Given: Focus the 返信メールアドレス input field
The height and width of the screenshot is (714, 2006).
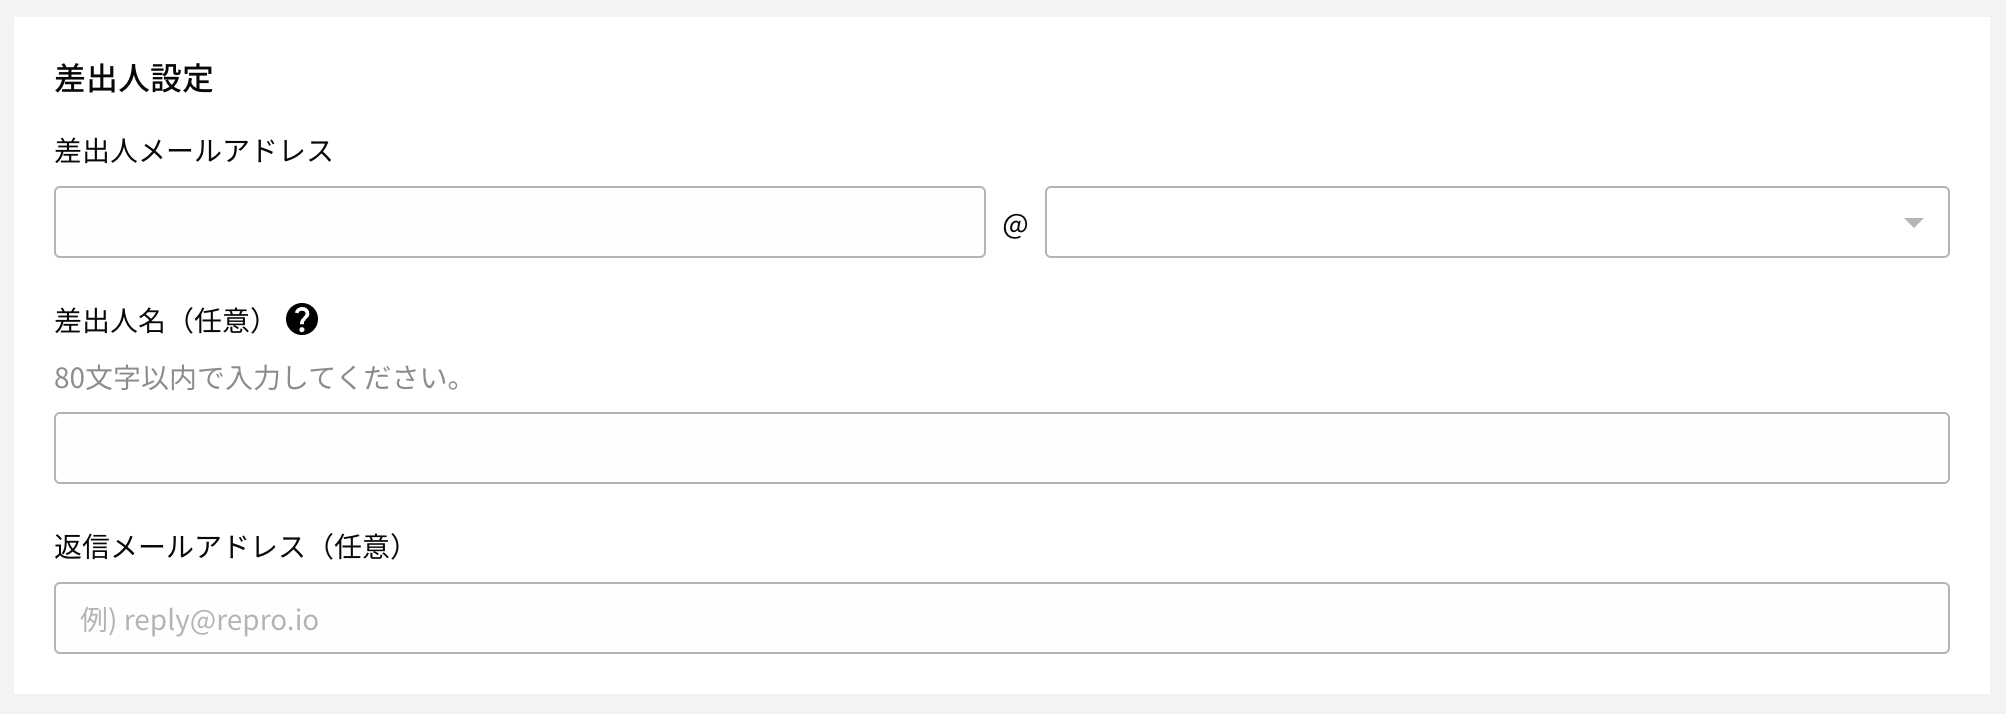Looking at the screenshot, I should click(x=1002, y=618).
